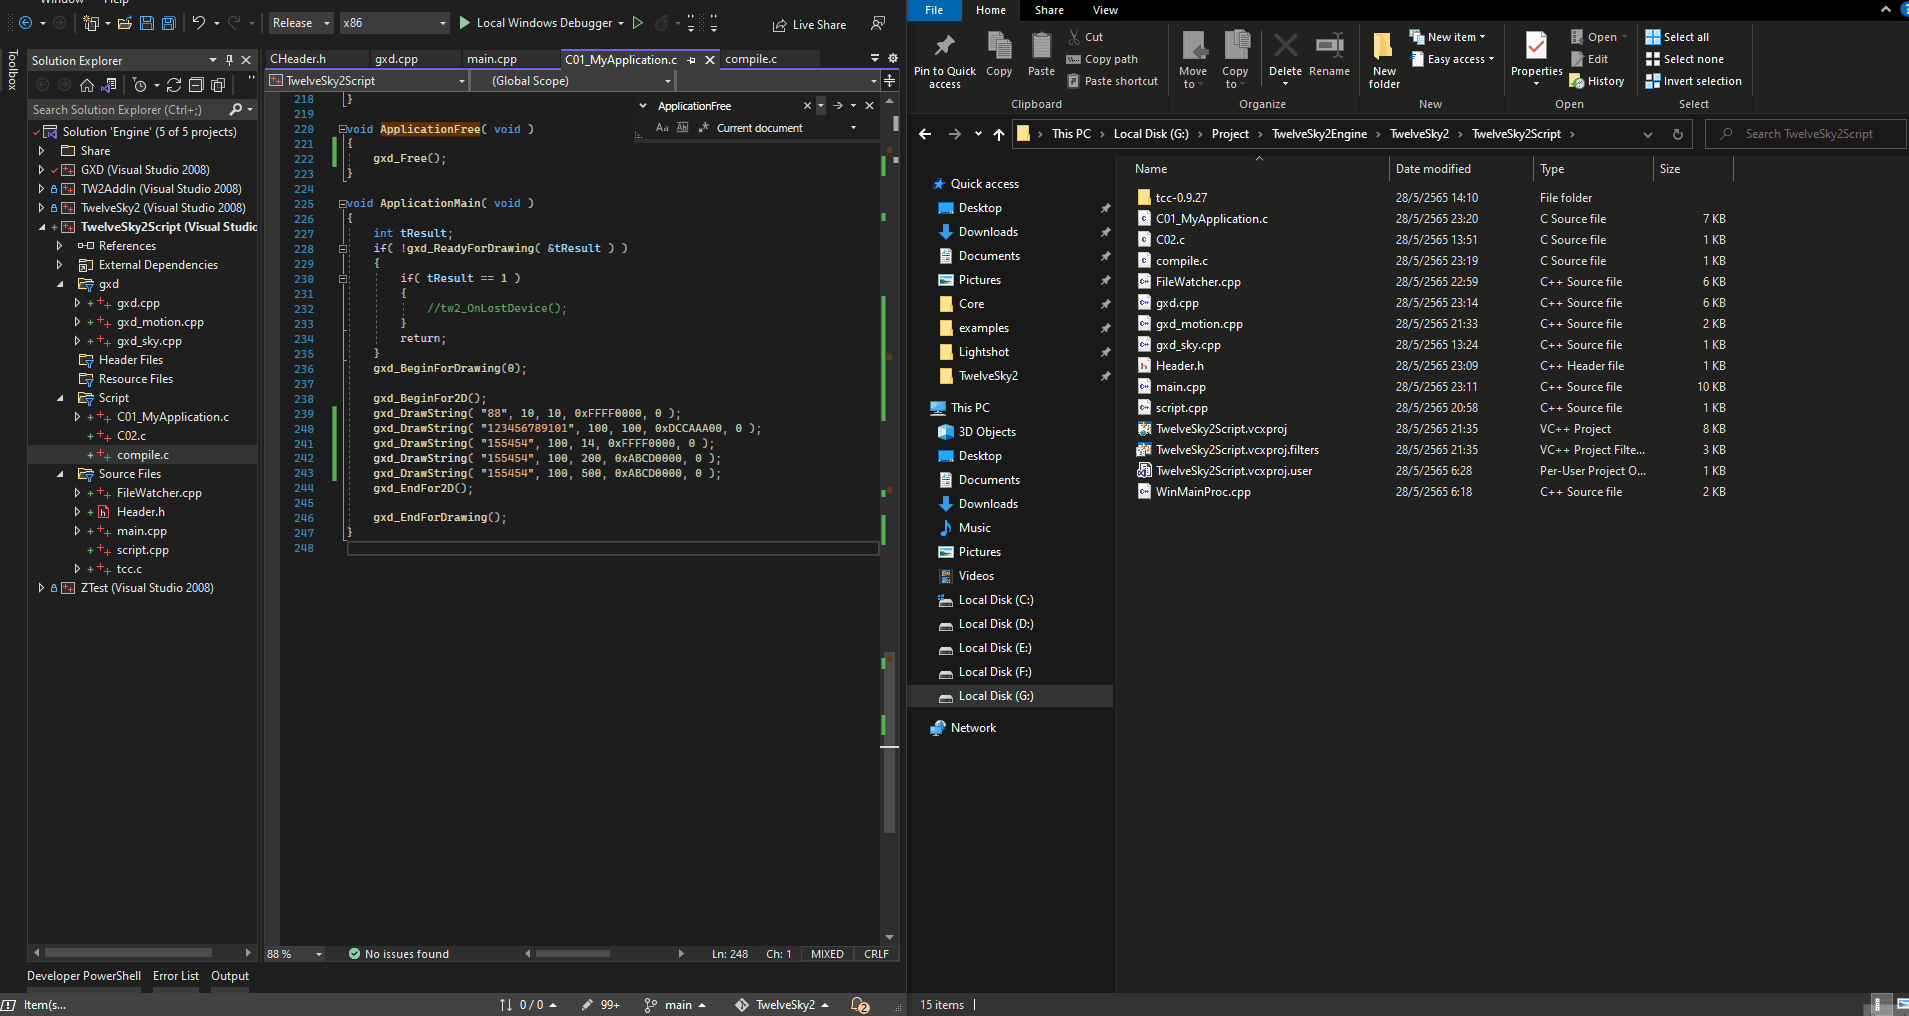Click the main git branch in status bar
This screenshot has height=1016, width=1909.
coord(676,1005)
